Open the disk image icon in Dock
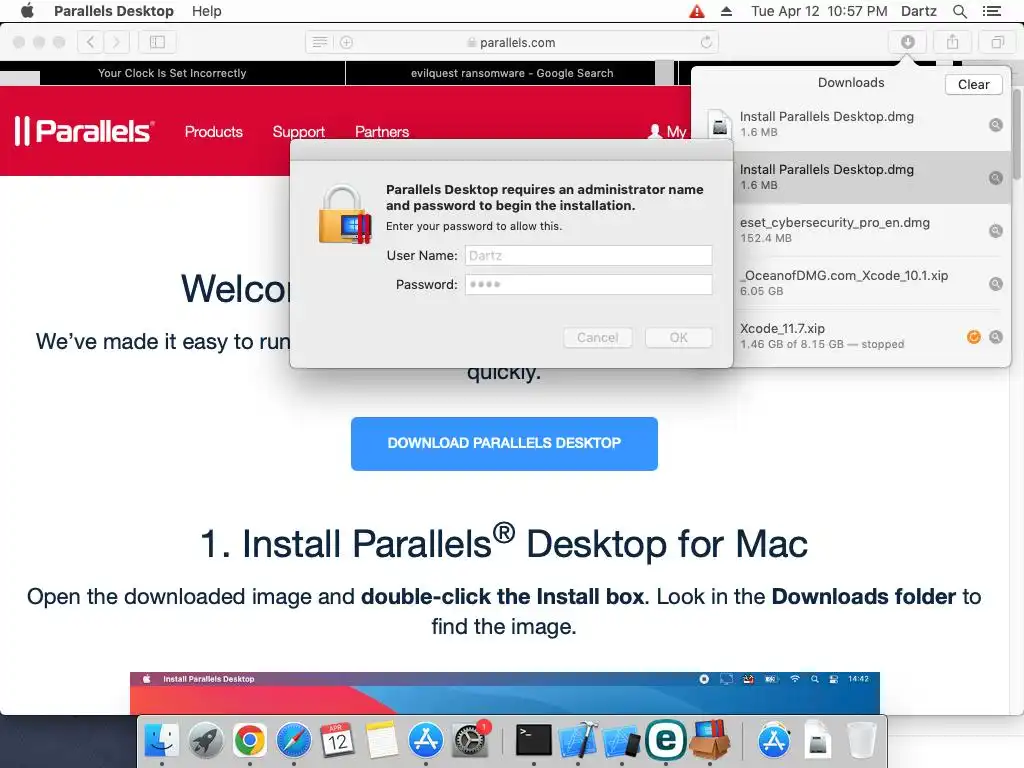The height and width of the screenshot is (768, 1024). (x=817, y=741)
